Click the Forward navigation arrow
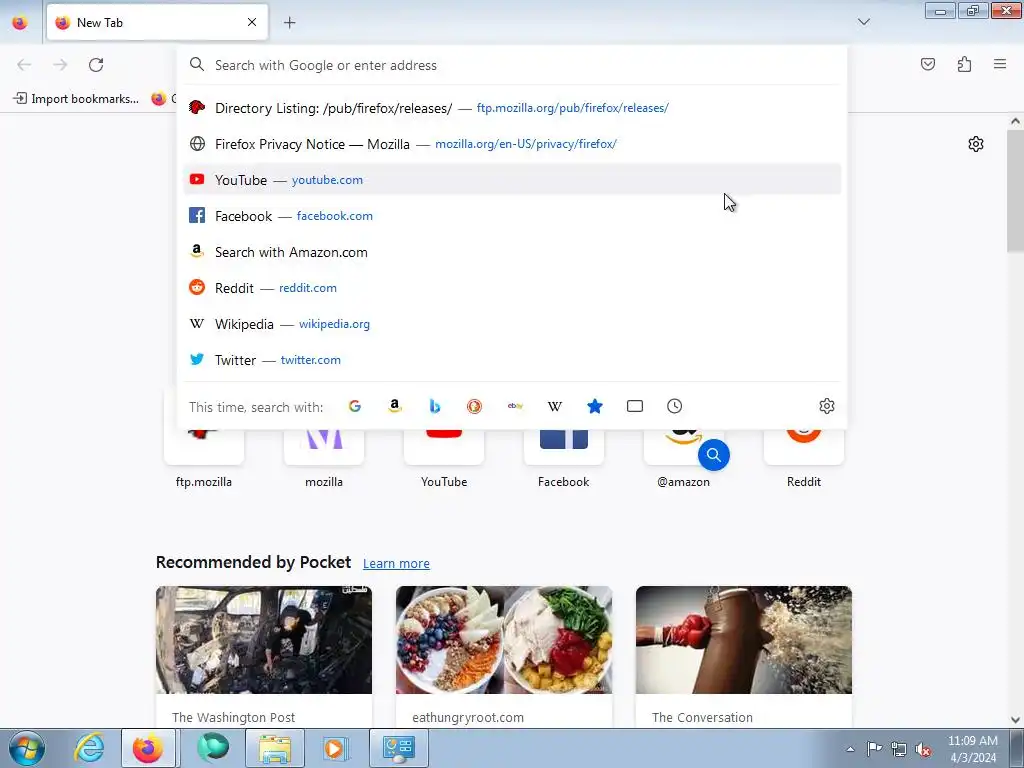This screenshot has height=768, width=1024. pos(60,65)
